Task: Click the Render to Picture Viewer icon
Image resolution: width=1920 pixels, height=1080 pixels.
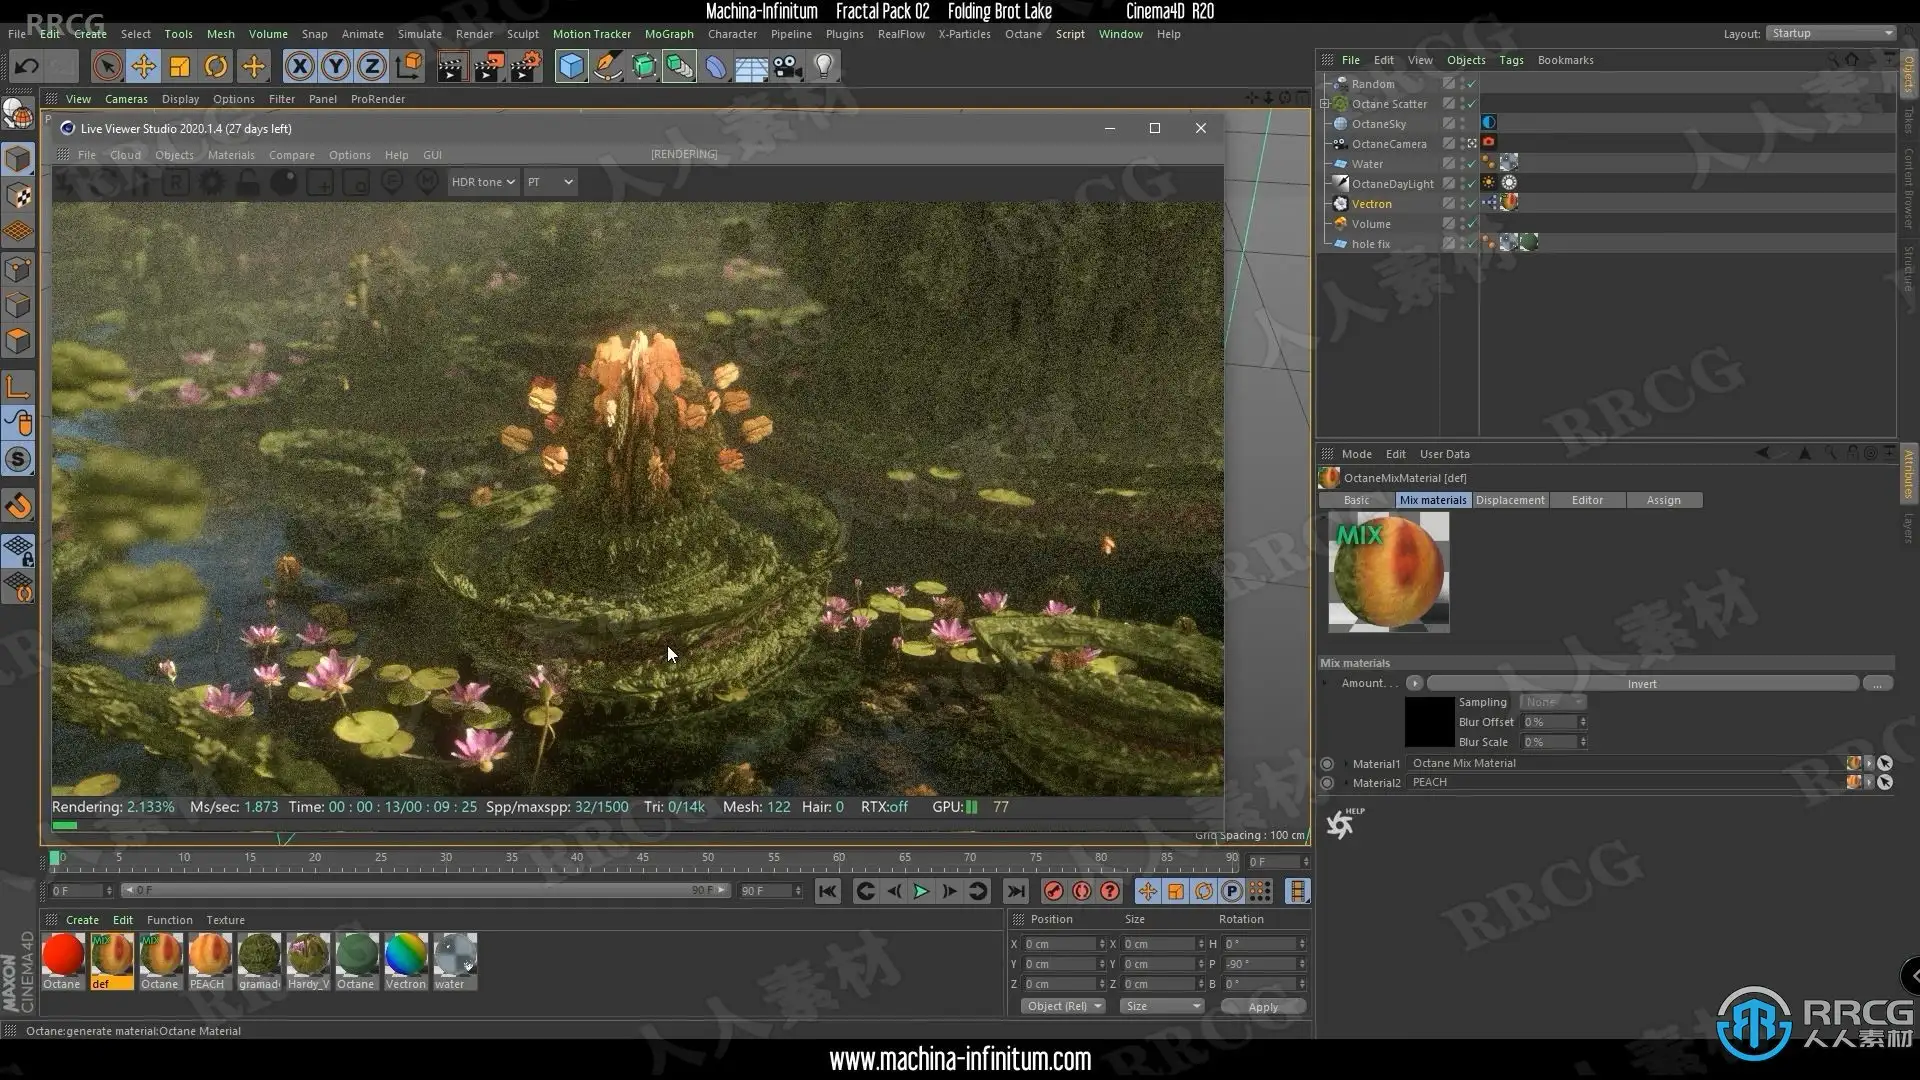Action: (488, 67)
